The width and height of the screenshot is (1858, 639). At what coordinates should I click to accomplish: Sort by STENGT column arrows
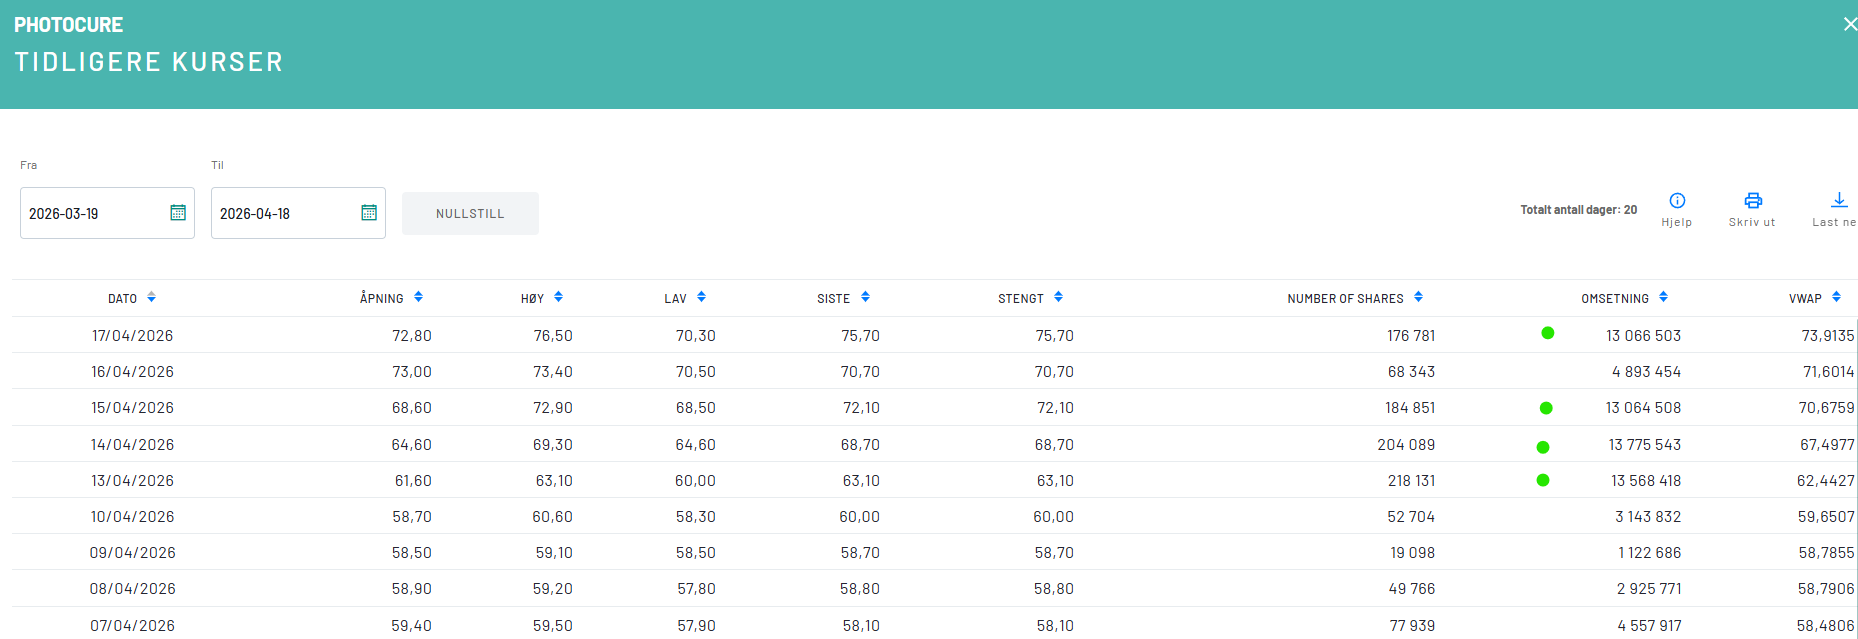[x=1058, y=297]
